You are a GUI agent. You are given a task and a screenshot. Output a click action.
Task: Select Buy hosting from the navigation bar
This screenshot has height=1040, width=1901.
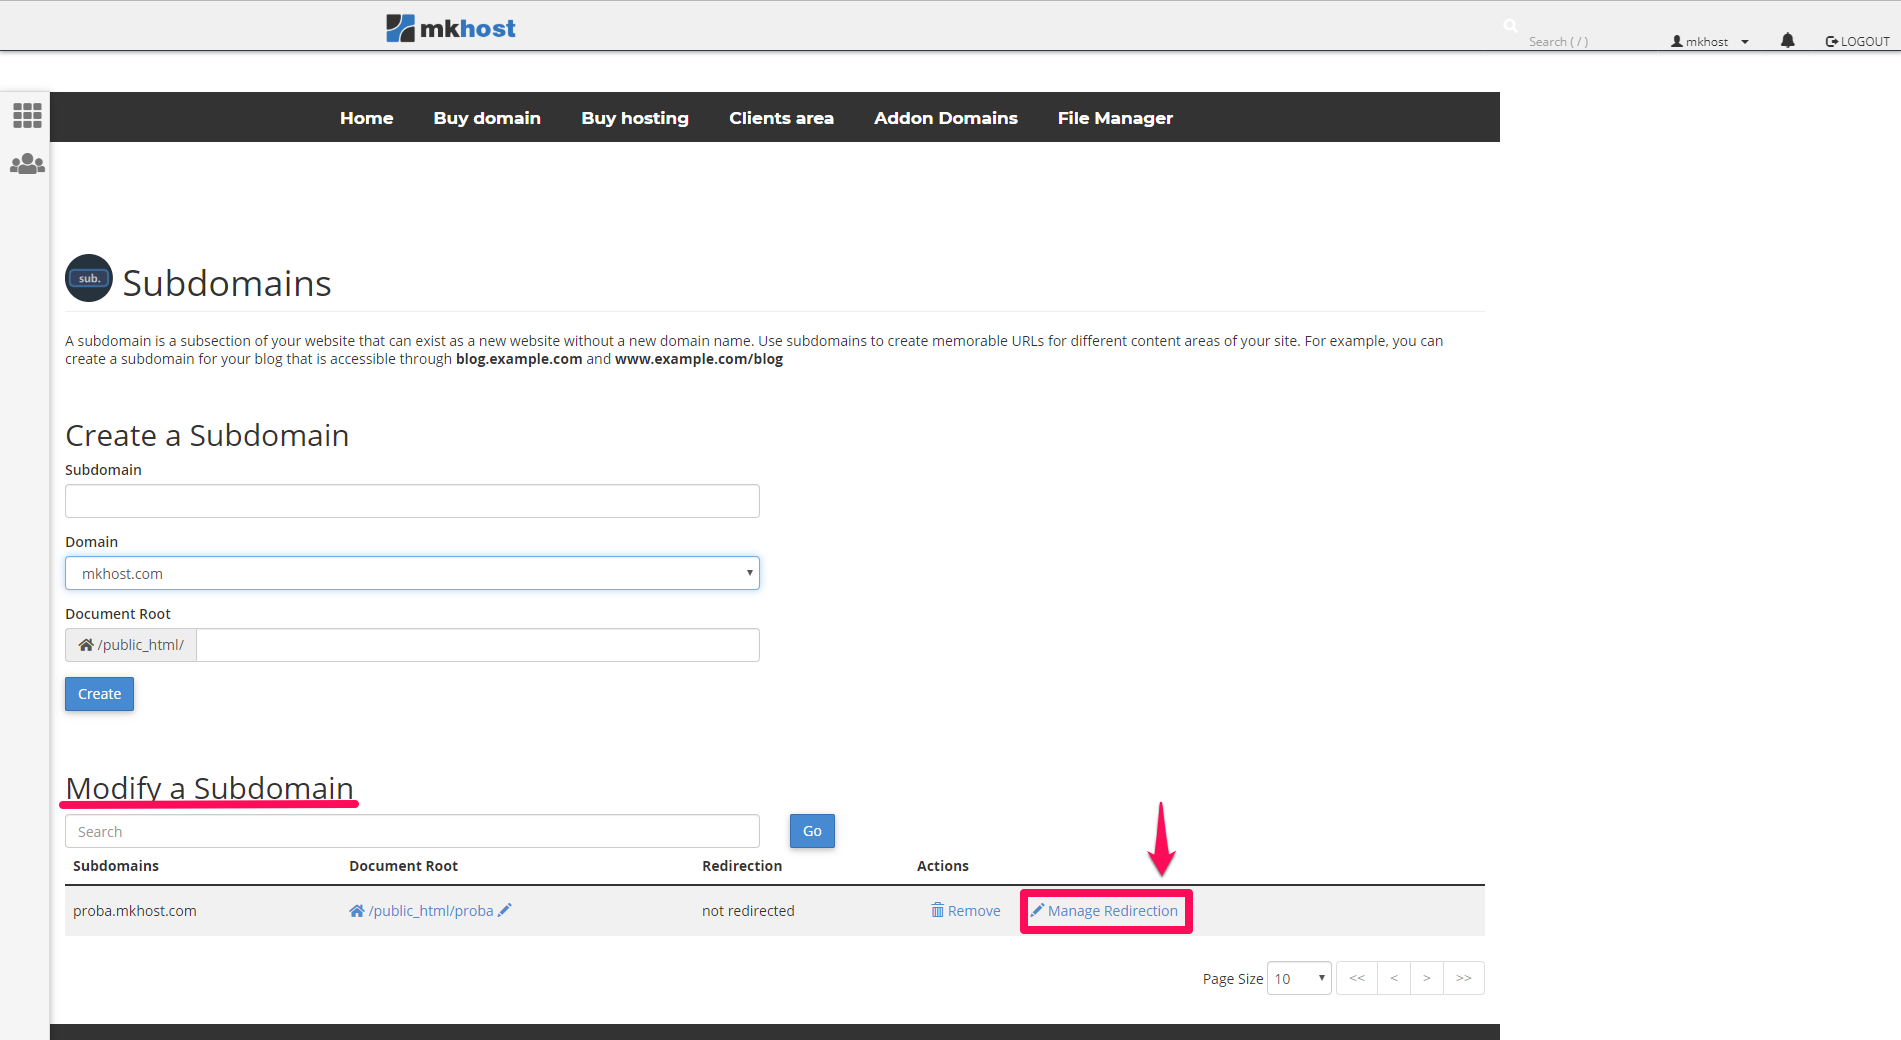tap(635, 118)
